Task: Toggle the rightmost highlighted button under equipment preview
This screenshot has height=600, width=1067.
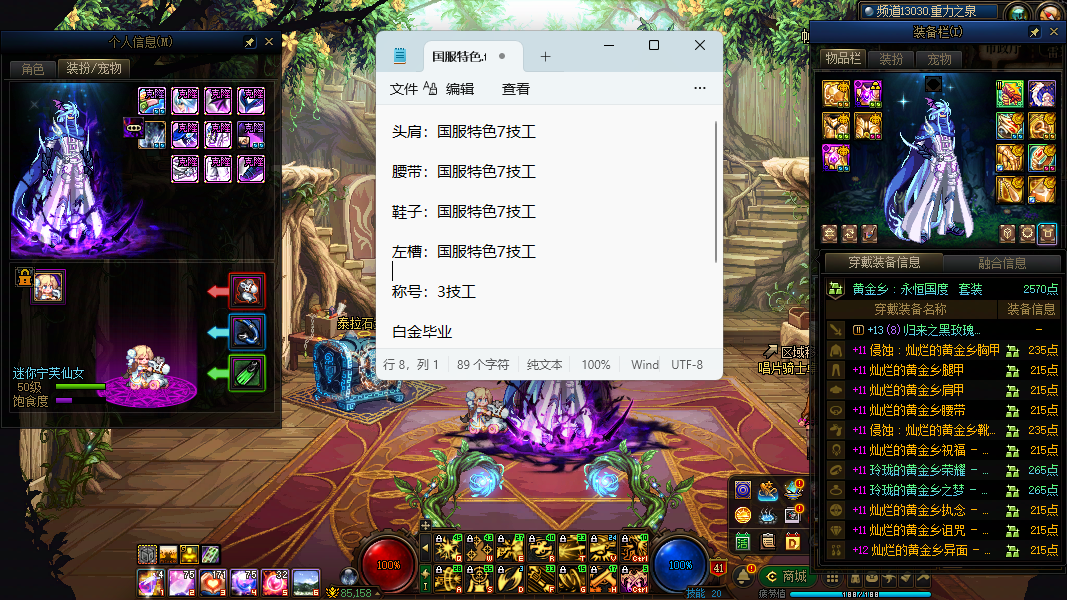Action: point(1047,234)
